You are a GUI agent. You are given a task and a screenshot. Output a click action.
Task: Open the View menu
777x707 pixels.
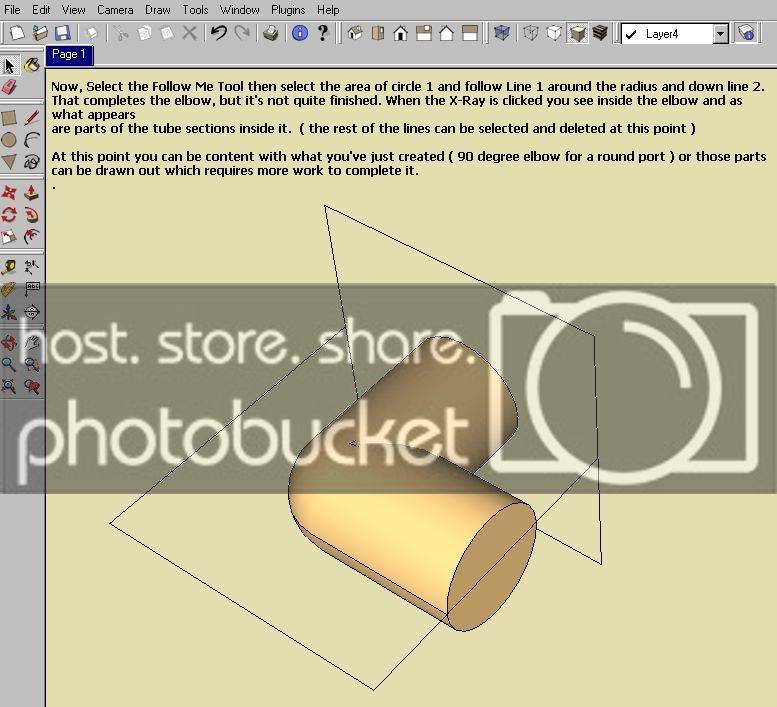click(73, 9)
